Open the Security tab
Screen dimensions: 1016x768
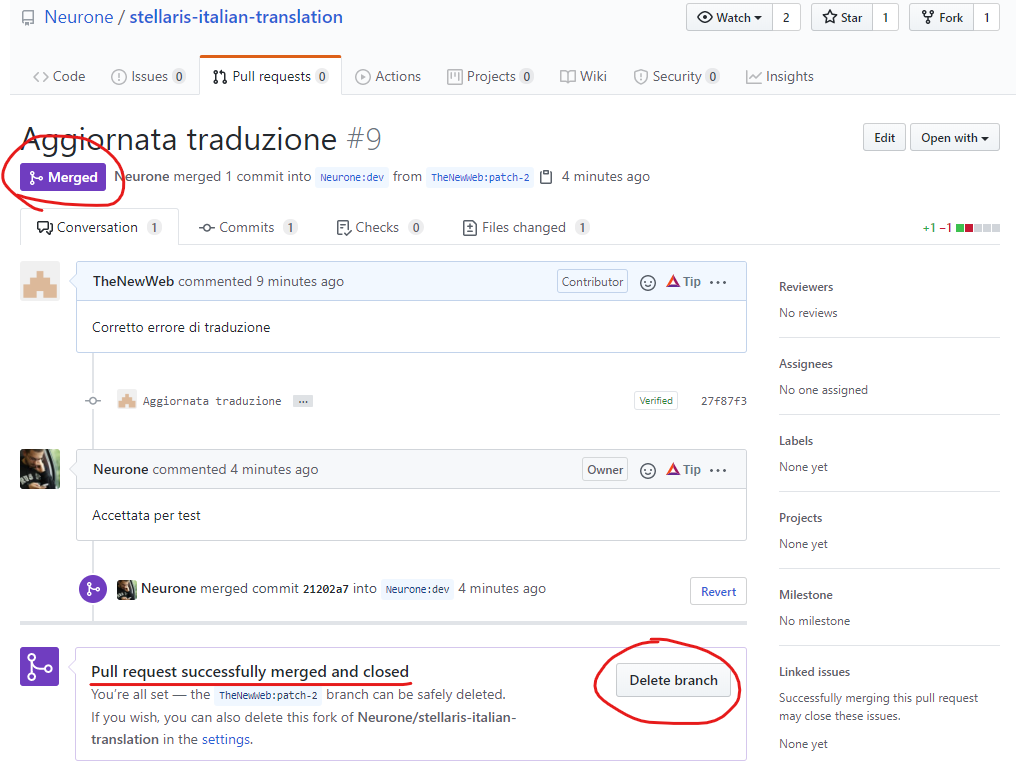[x=676, y=76]
